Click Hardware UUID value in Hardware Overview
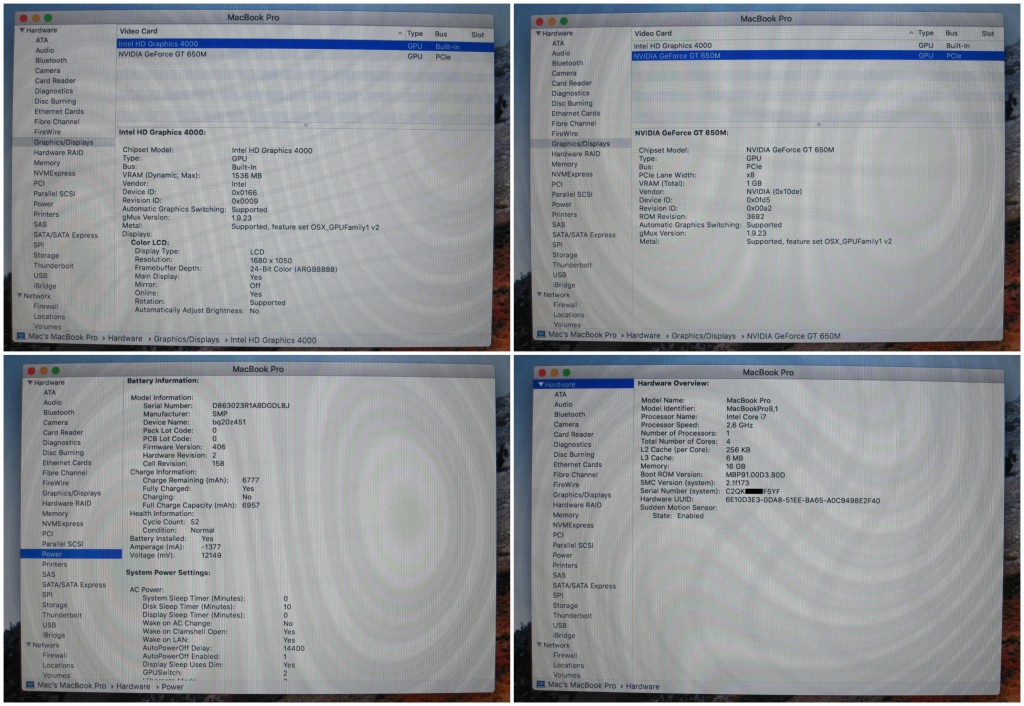Viewport: 1024px width, 706px height. [803, 500]
